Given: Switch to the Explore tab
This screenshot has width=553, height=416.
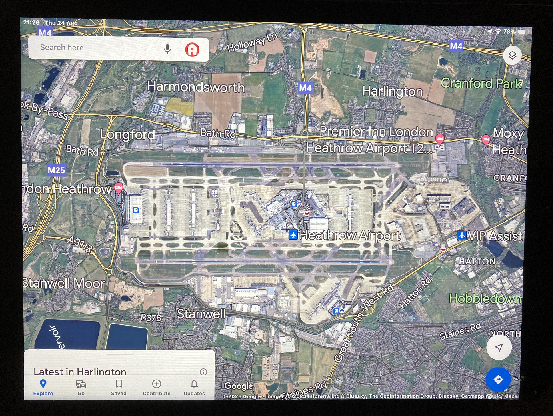Looking at the screenshot, I should 43,387.
